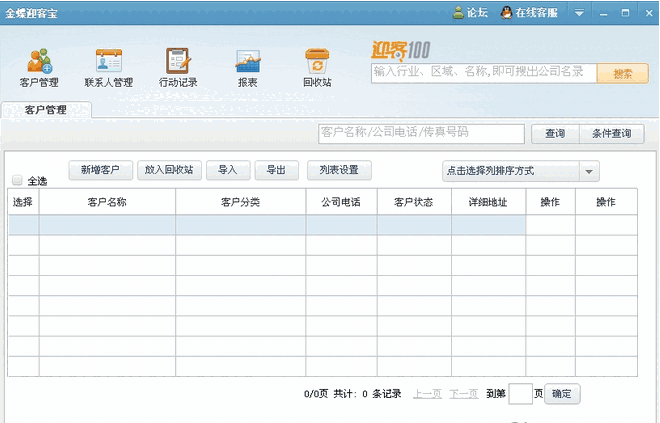660x423 pixels.
Task: Open 报表 reports chart icon
Action: [x=248, y=61]
